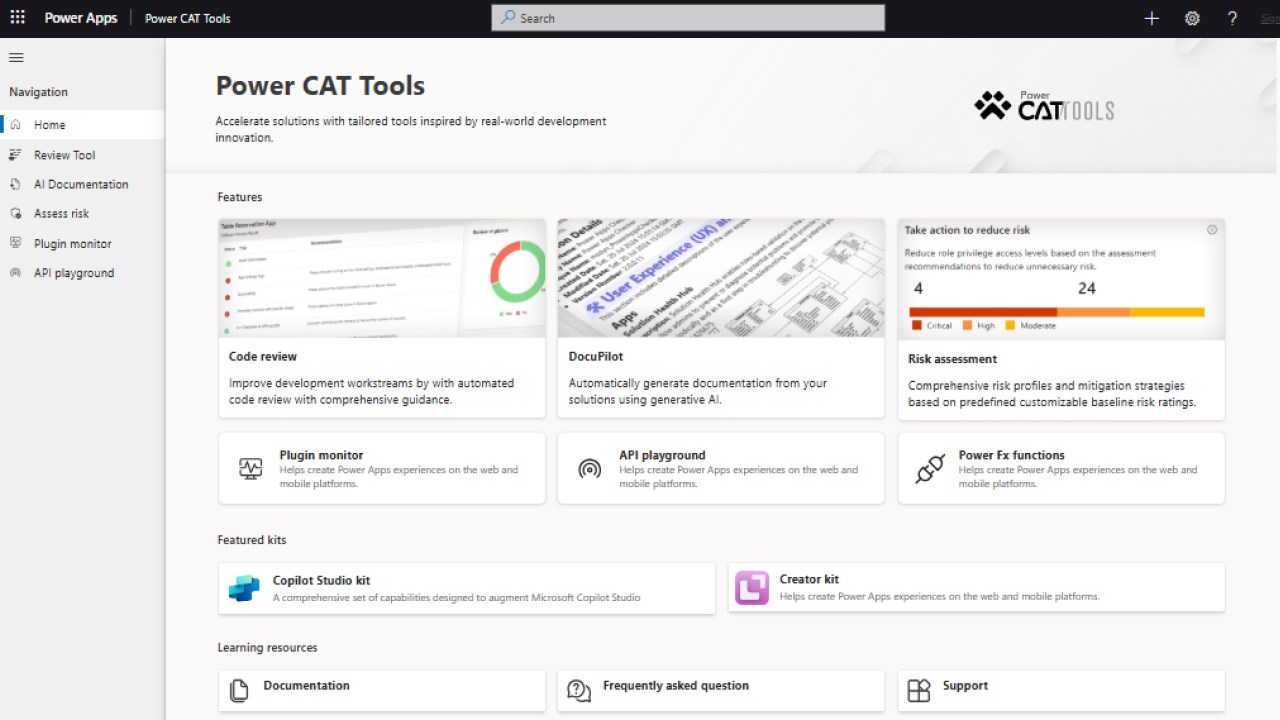Click the Review Tool icon in sidebar

click(15, 155)
